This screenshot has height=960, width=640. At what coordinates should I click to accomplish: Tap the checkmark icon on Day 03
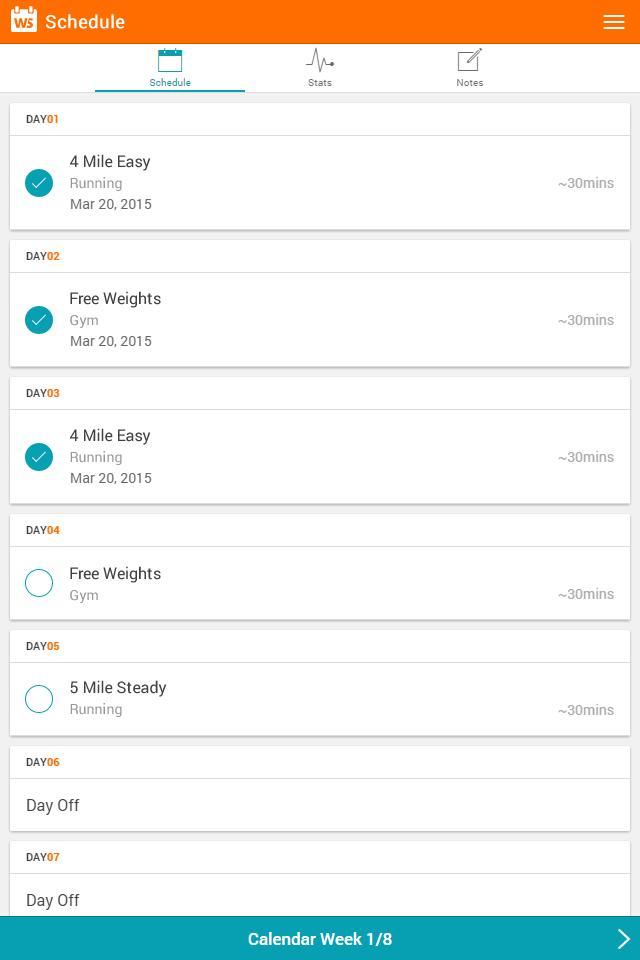tap(39, 457)
